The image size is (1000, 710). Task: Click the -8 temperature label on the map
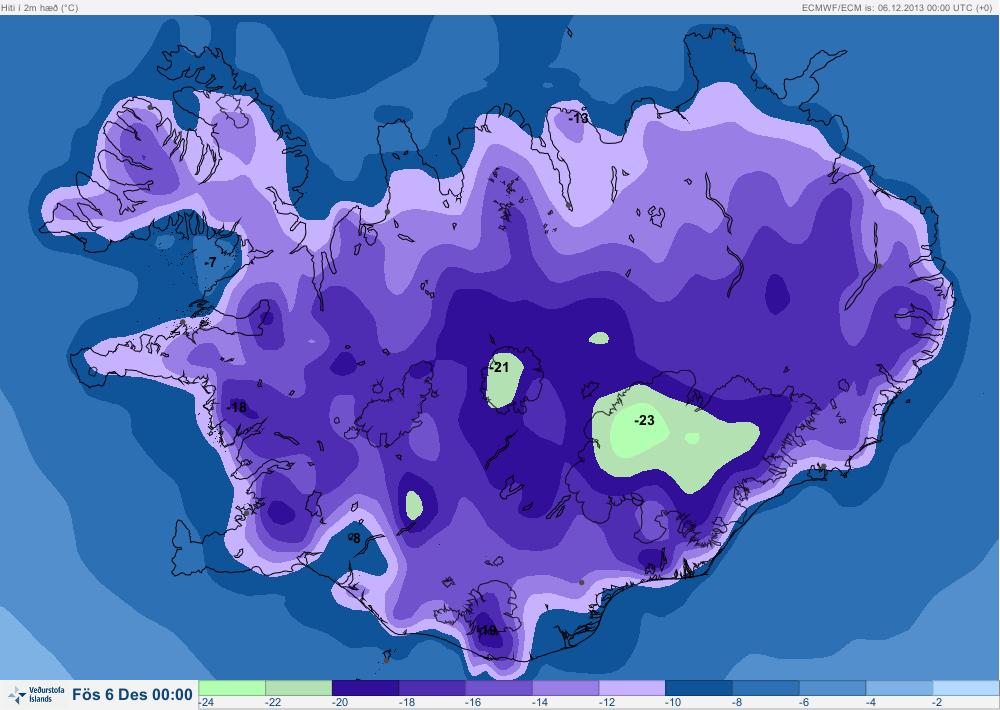click(x=355, y=538)
